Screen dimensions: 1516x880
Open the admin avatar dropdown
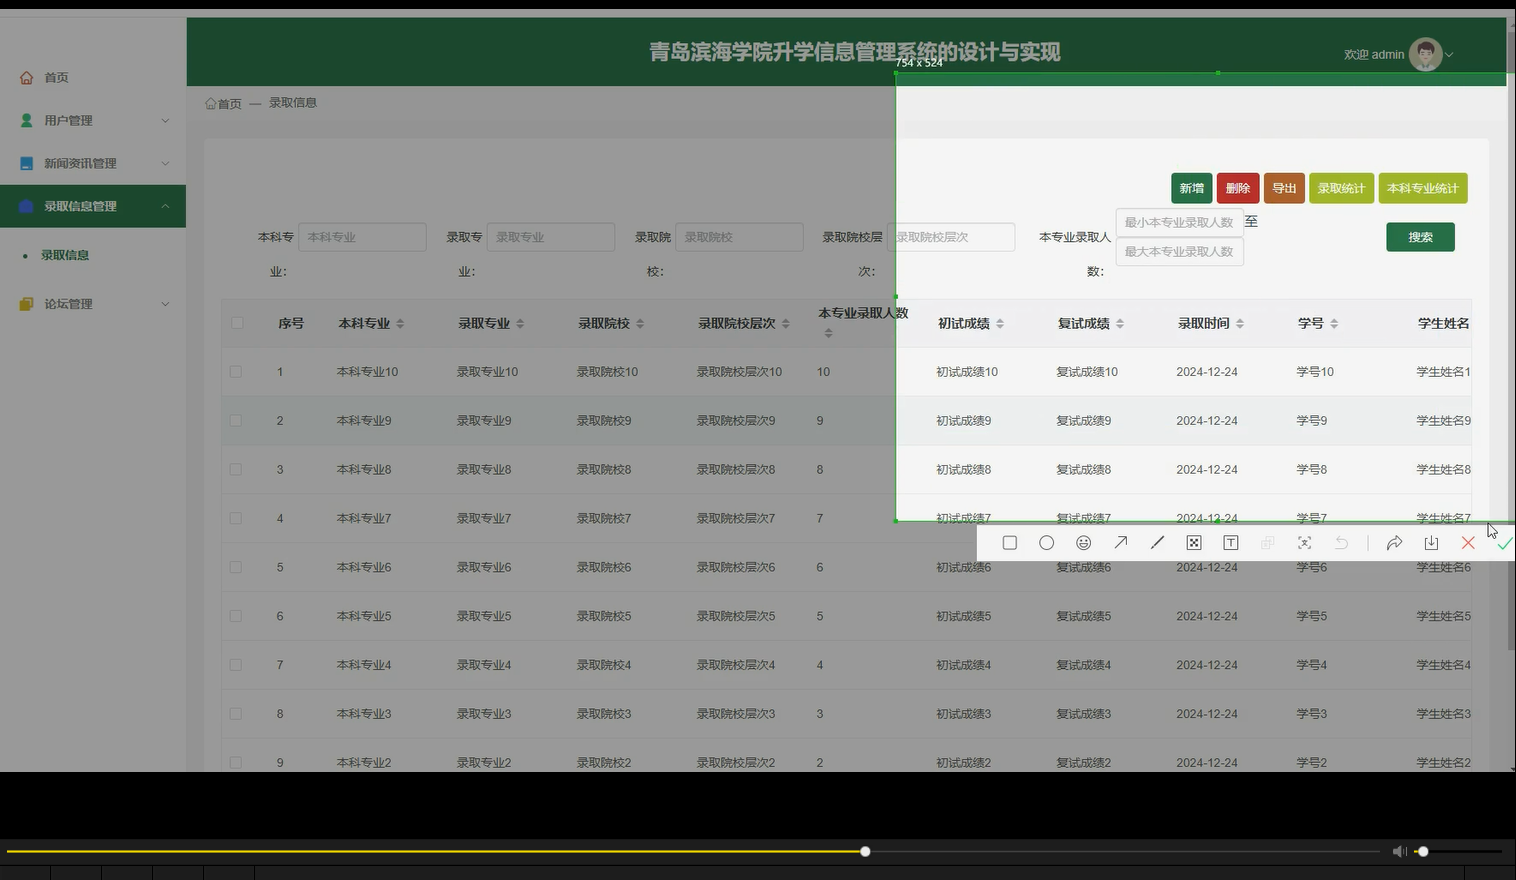pos(1425,54)
